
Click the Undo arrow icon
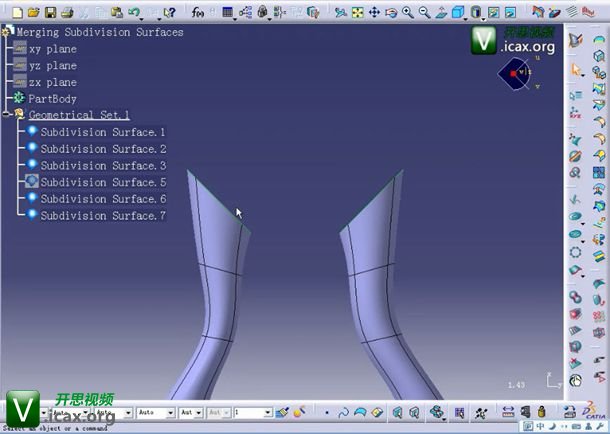134,12
